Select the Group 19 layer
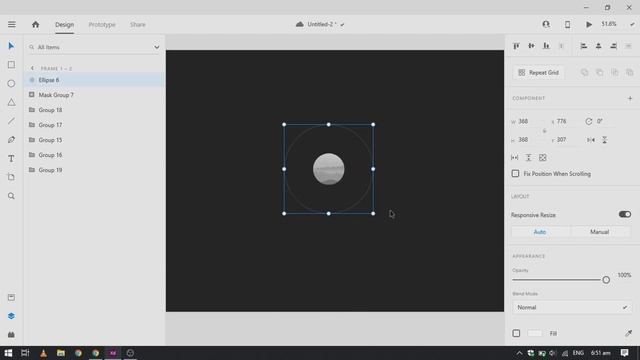Image resolution: width=640 pixels, height=360 pixels. pyautogui.click(x=94, y=170)
